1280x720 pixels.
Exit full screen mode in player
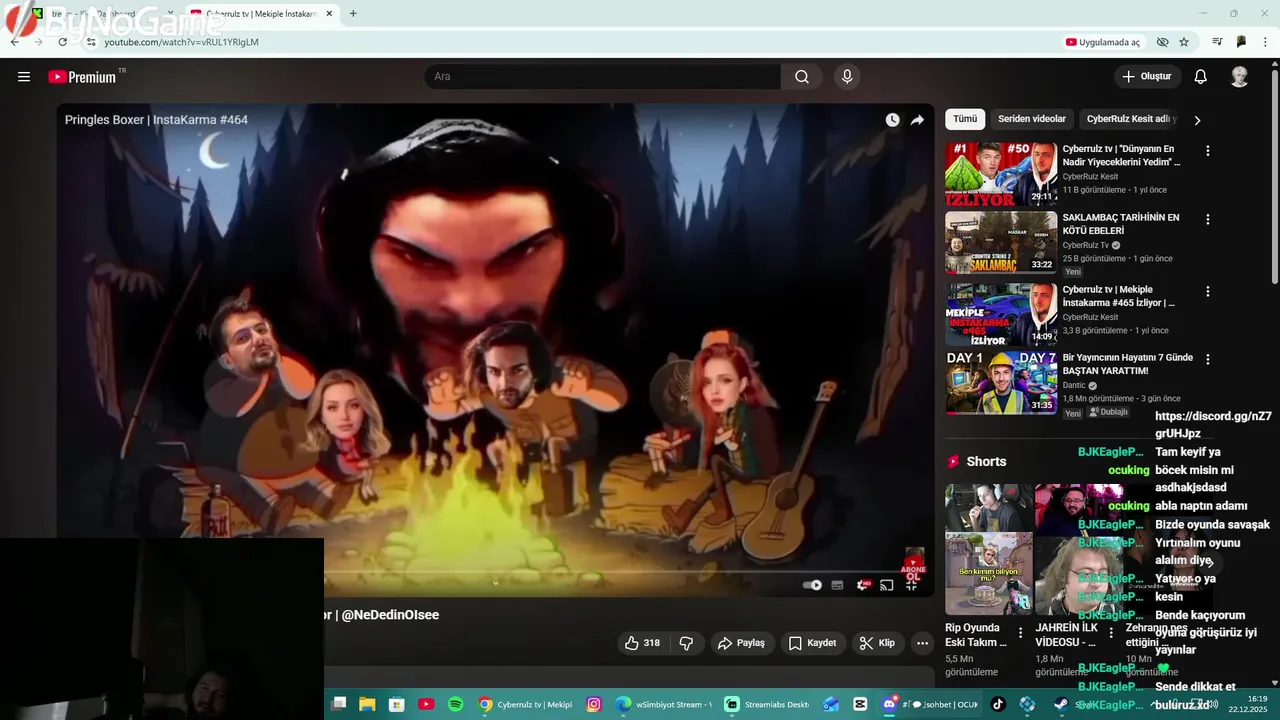(910, 585)
